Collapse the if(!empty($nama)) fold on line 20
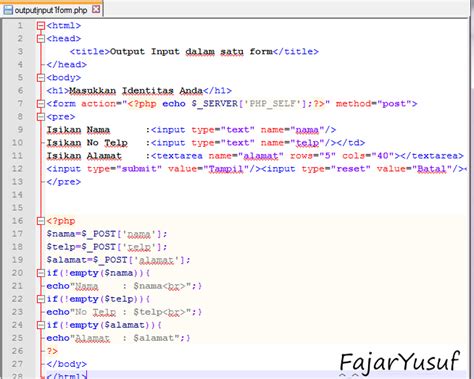Screen dimensions: 474x379 [41, 273]
